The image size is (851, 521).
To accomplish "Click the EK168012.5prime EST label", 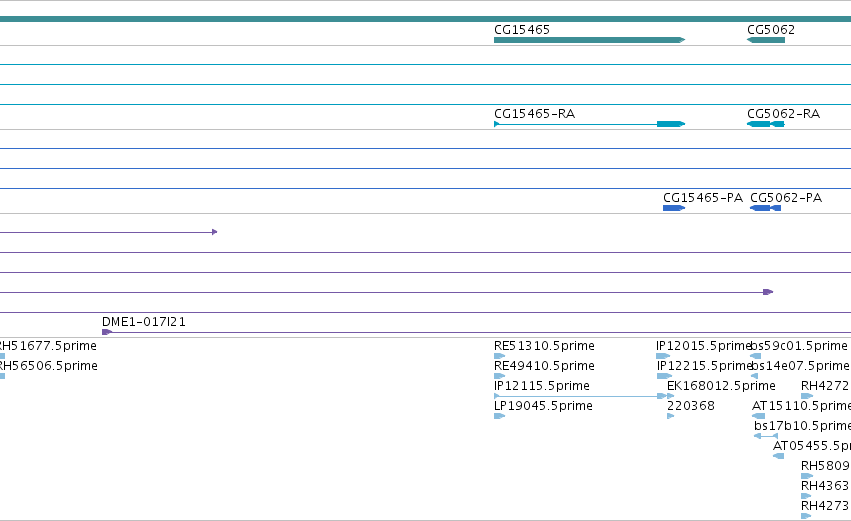I will [721, 386].
